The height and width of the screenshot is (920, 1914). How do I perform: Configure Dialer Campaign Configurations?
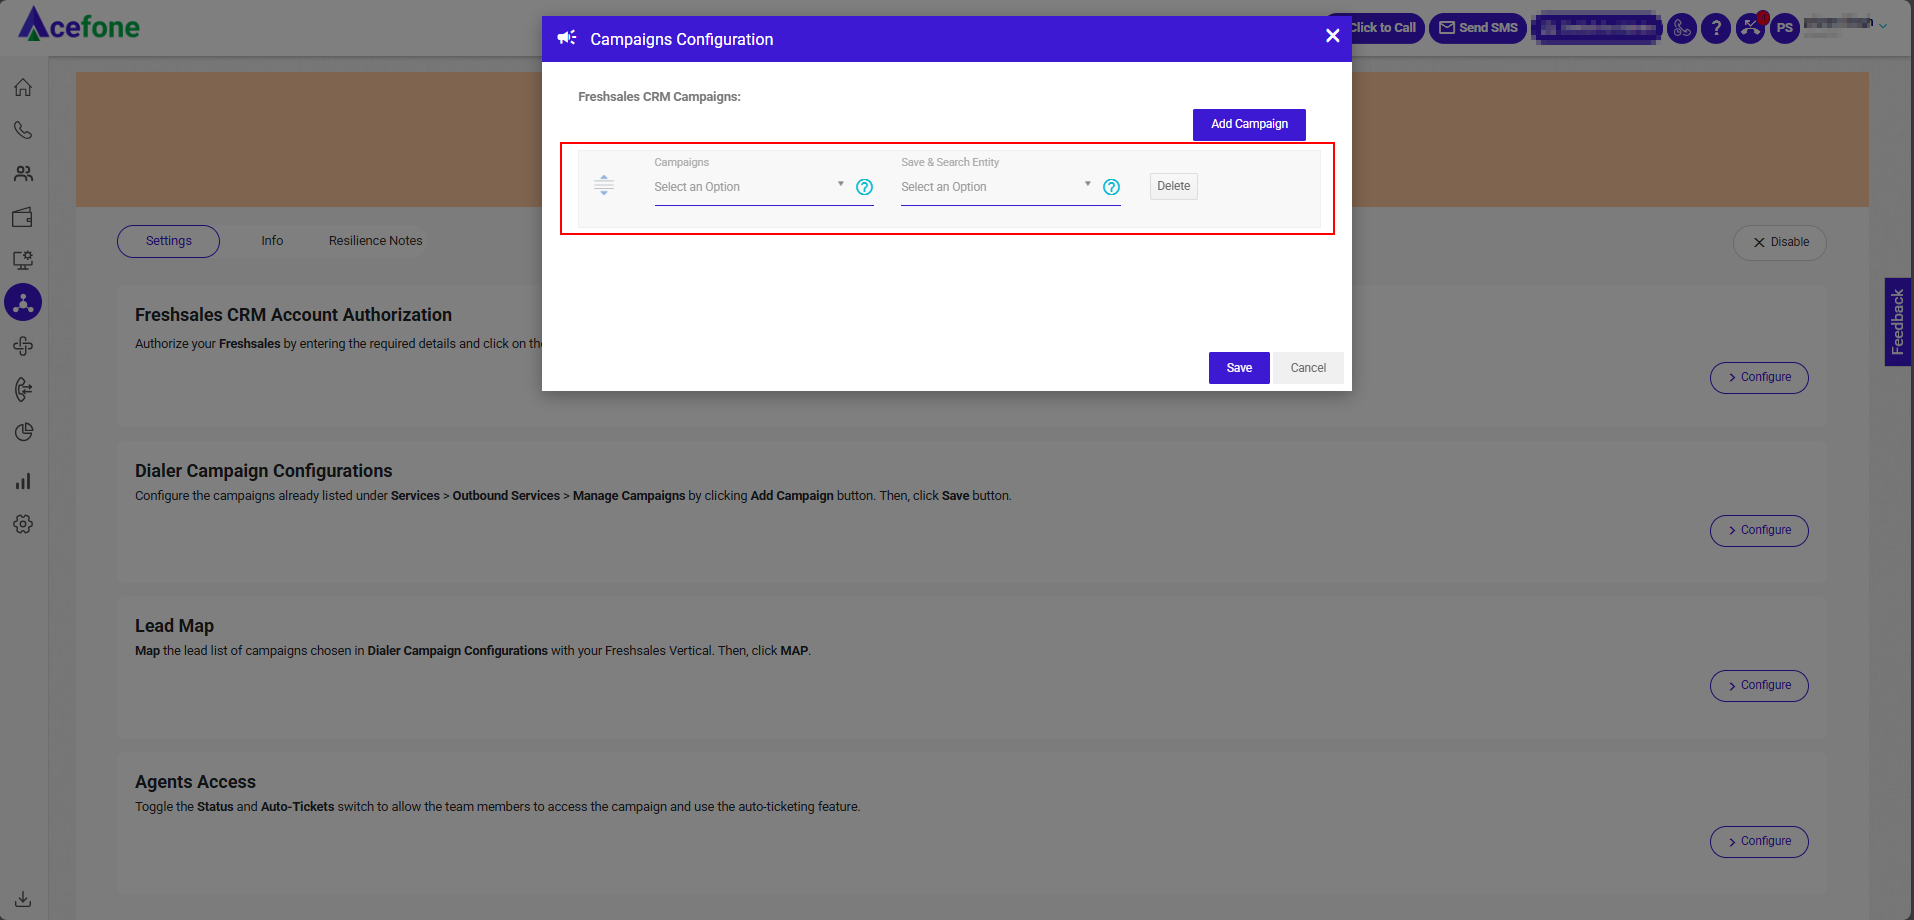point(1759,531)
